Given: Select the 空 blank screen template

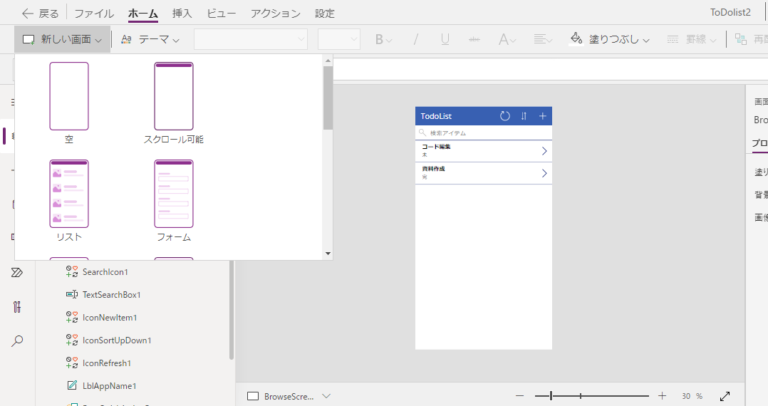Looking at the screenshot, I should click(69, 103).
